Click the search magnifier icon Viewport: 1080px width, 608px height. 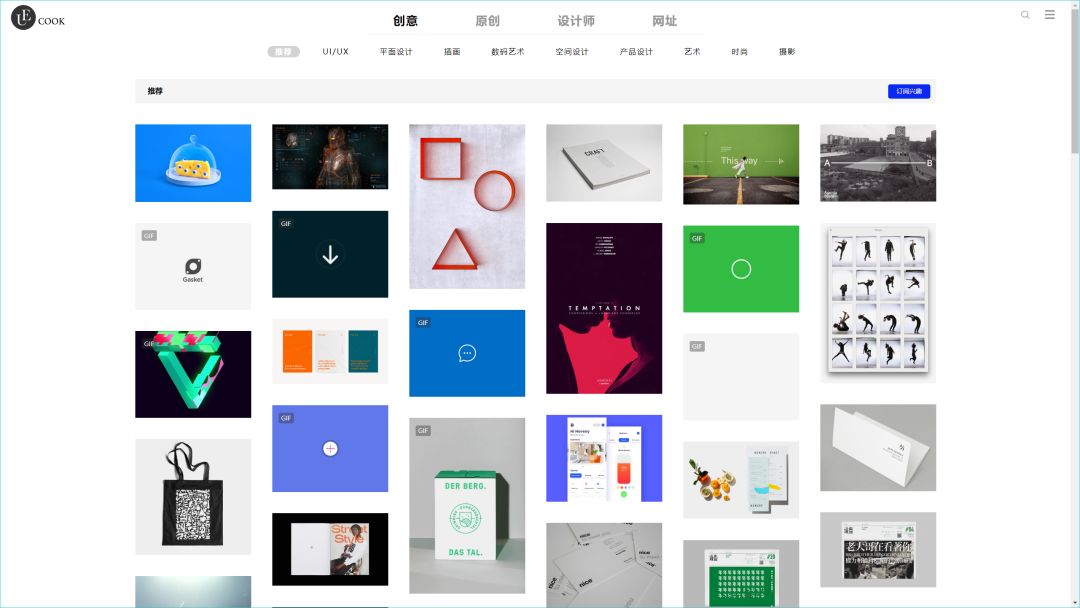click(x=1025, y=15)
